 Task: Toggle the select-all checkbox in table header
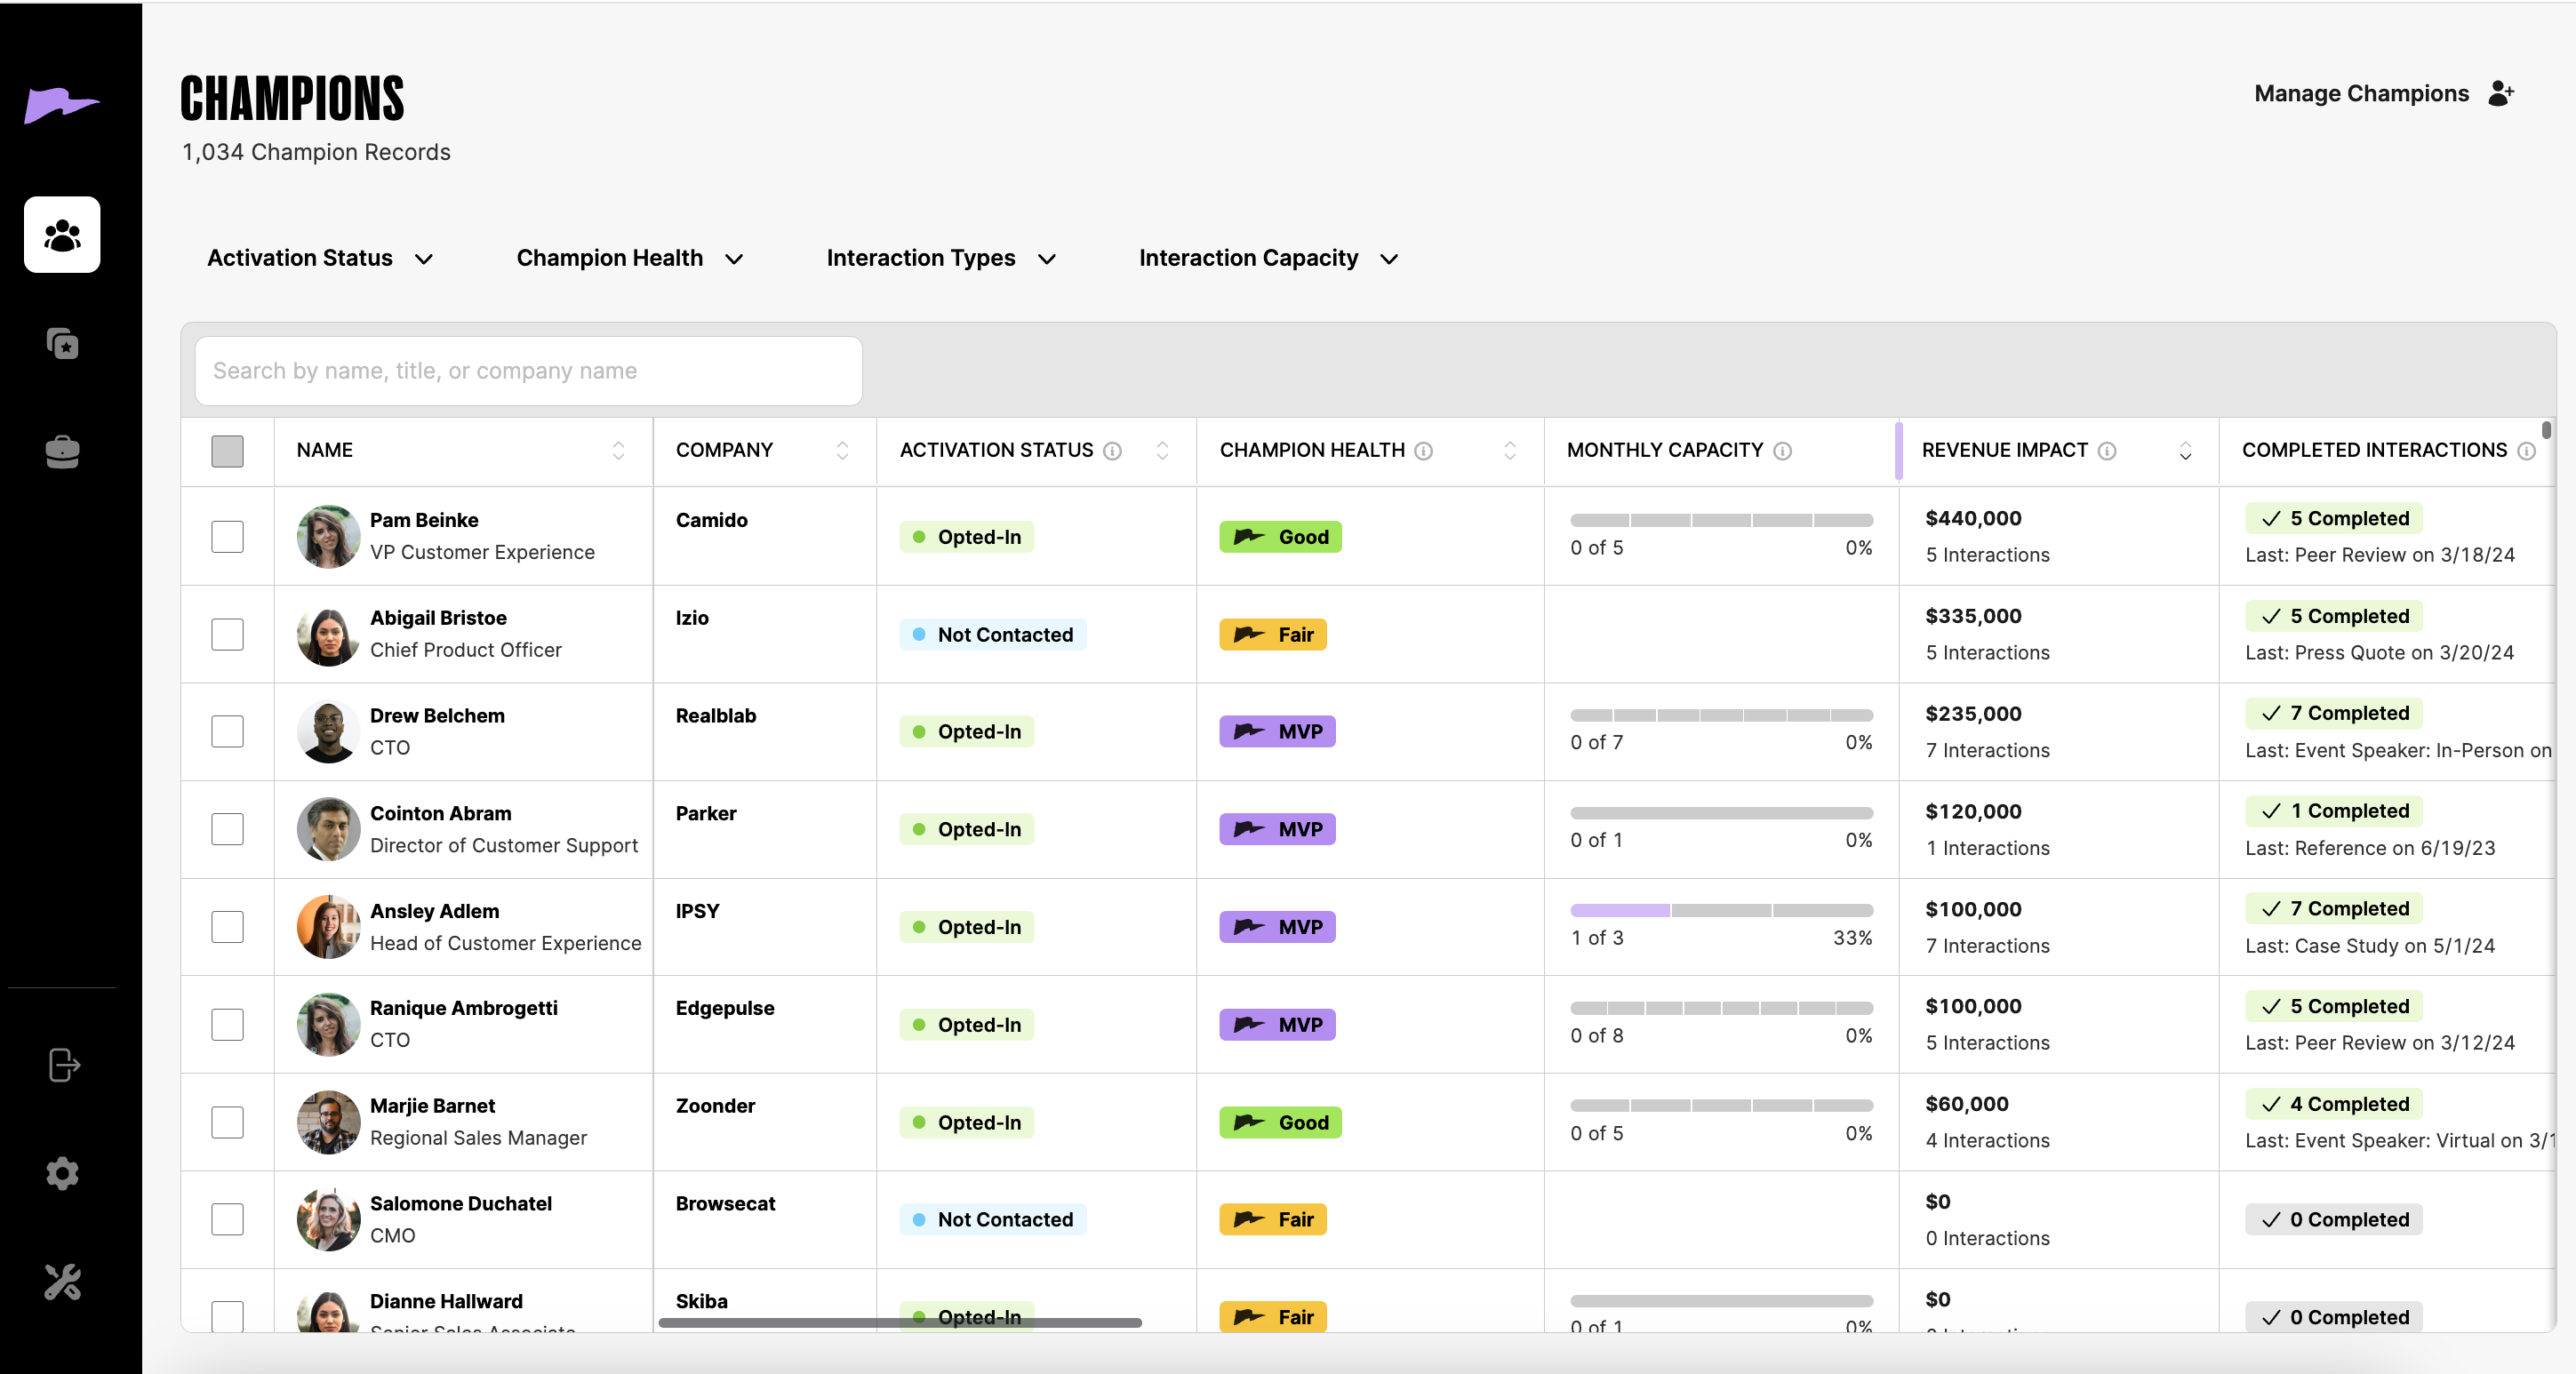pyautogui.click(x=227, y=451)
